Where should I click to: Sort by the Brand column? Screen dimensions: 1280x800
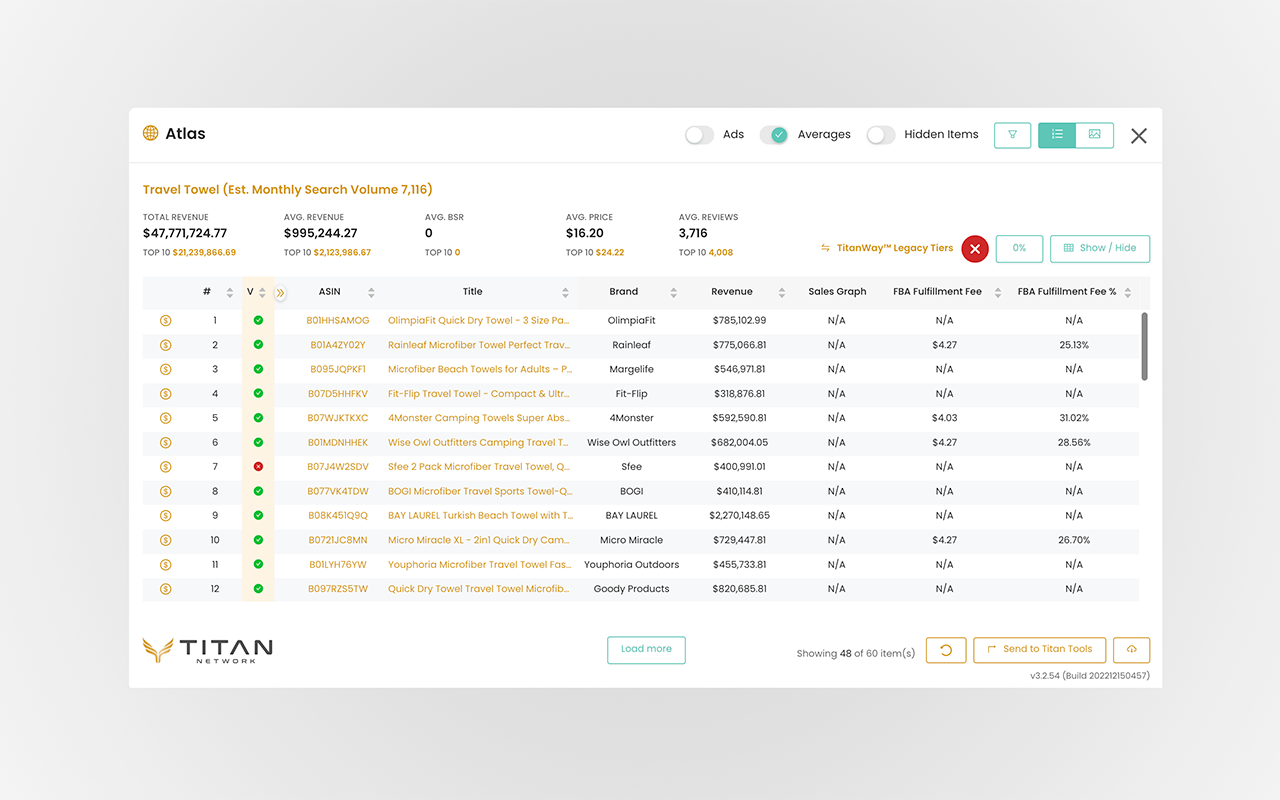pos(673,293)
